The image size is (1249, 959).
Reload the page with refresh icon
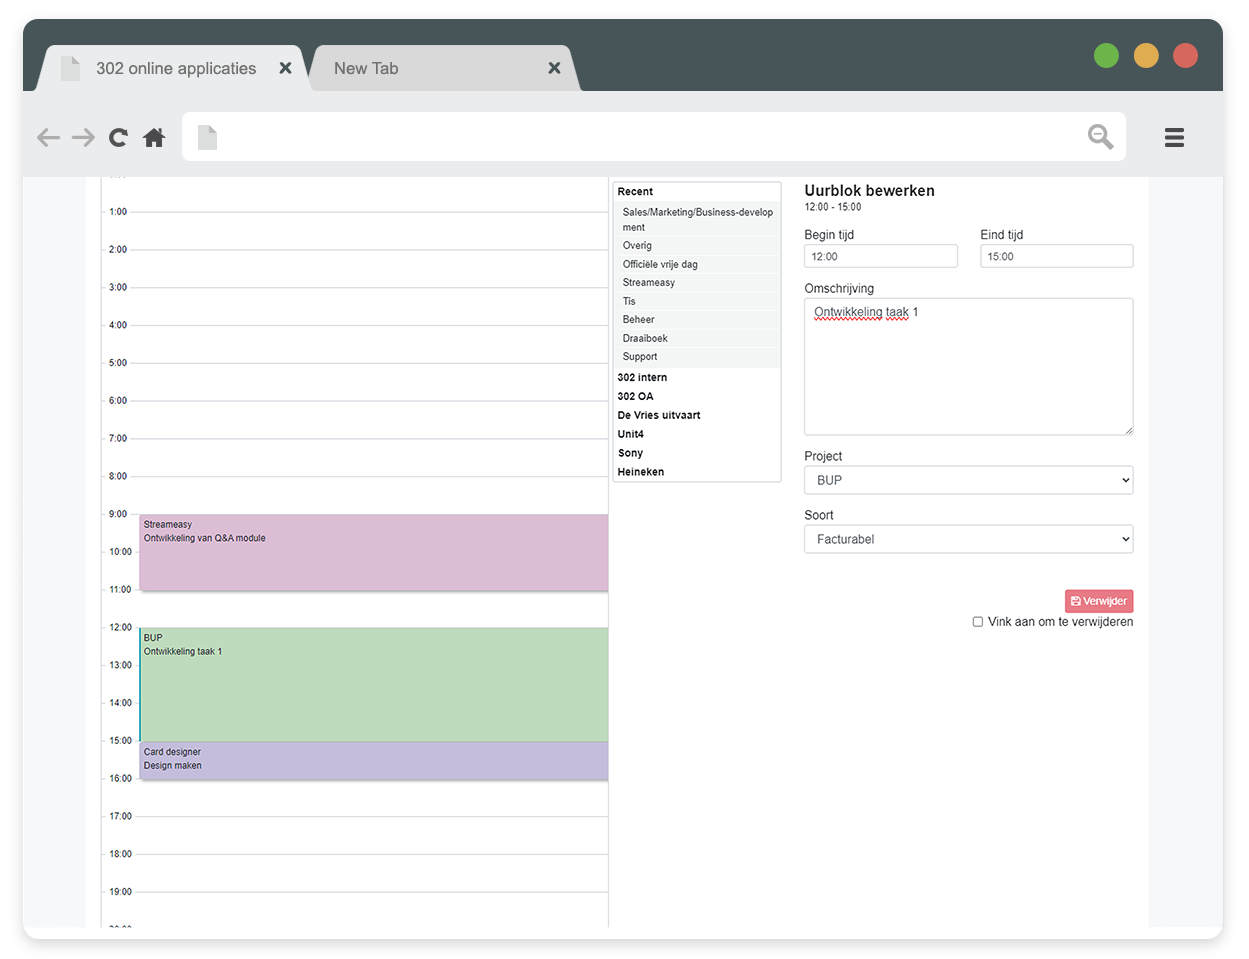[x=118, y=137]
